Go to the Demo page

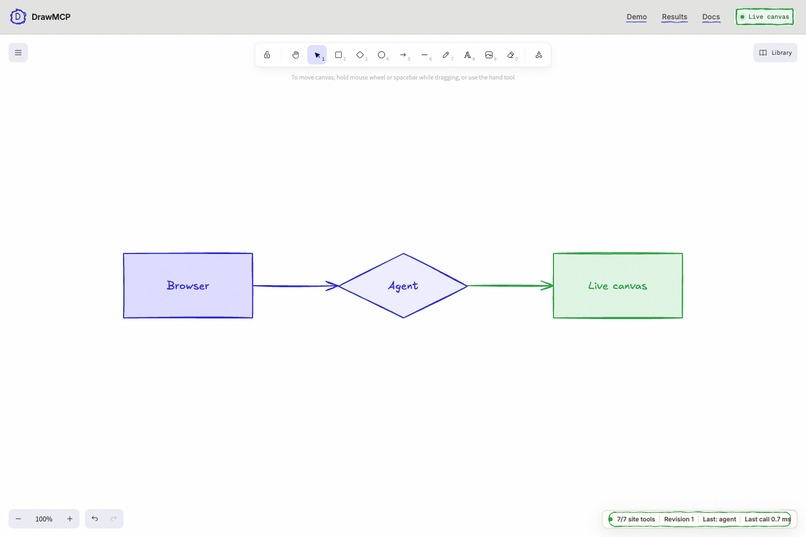click(x=636, y=17)
